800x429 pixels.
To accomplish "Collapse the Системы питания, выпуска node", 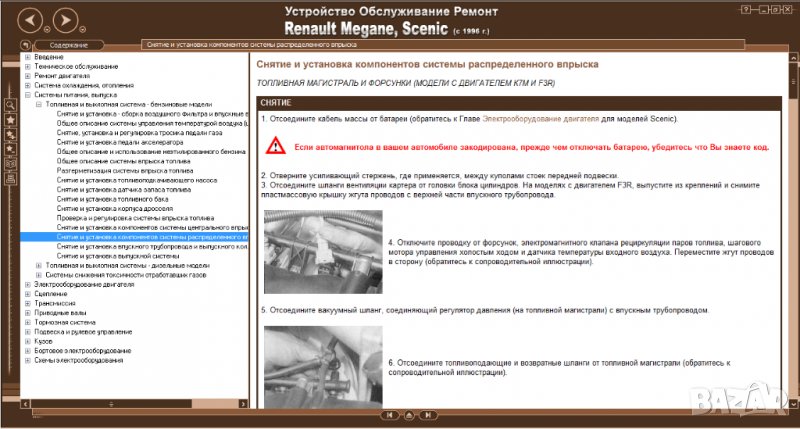I will (x=27, y=95).
